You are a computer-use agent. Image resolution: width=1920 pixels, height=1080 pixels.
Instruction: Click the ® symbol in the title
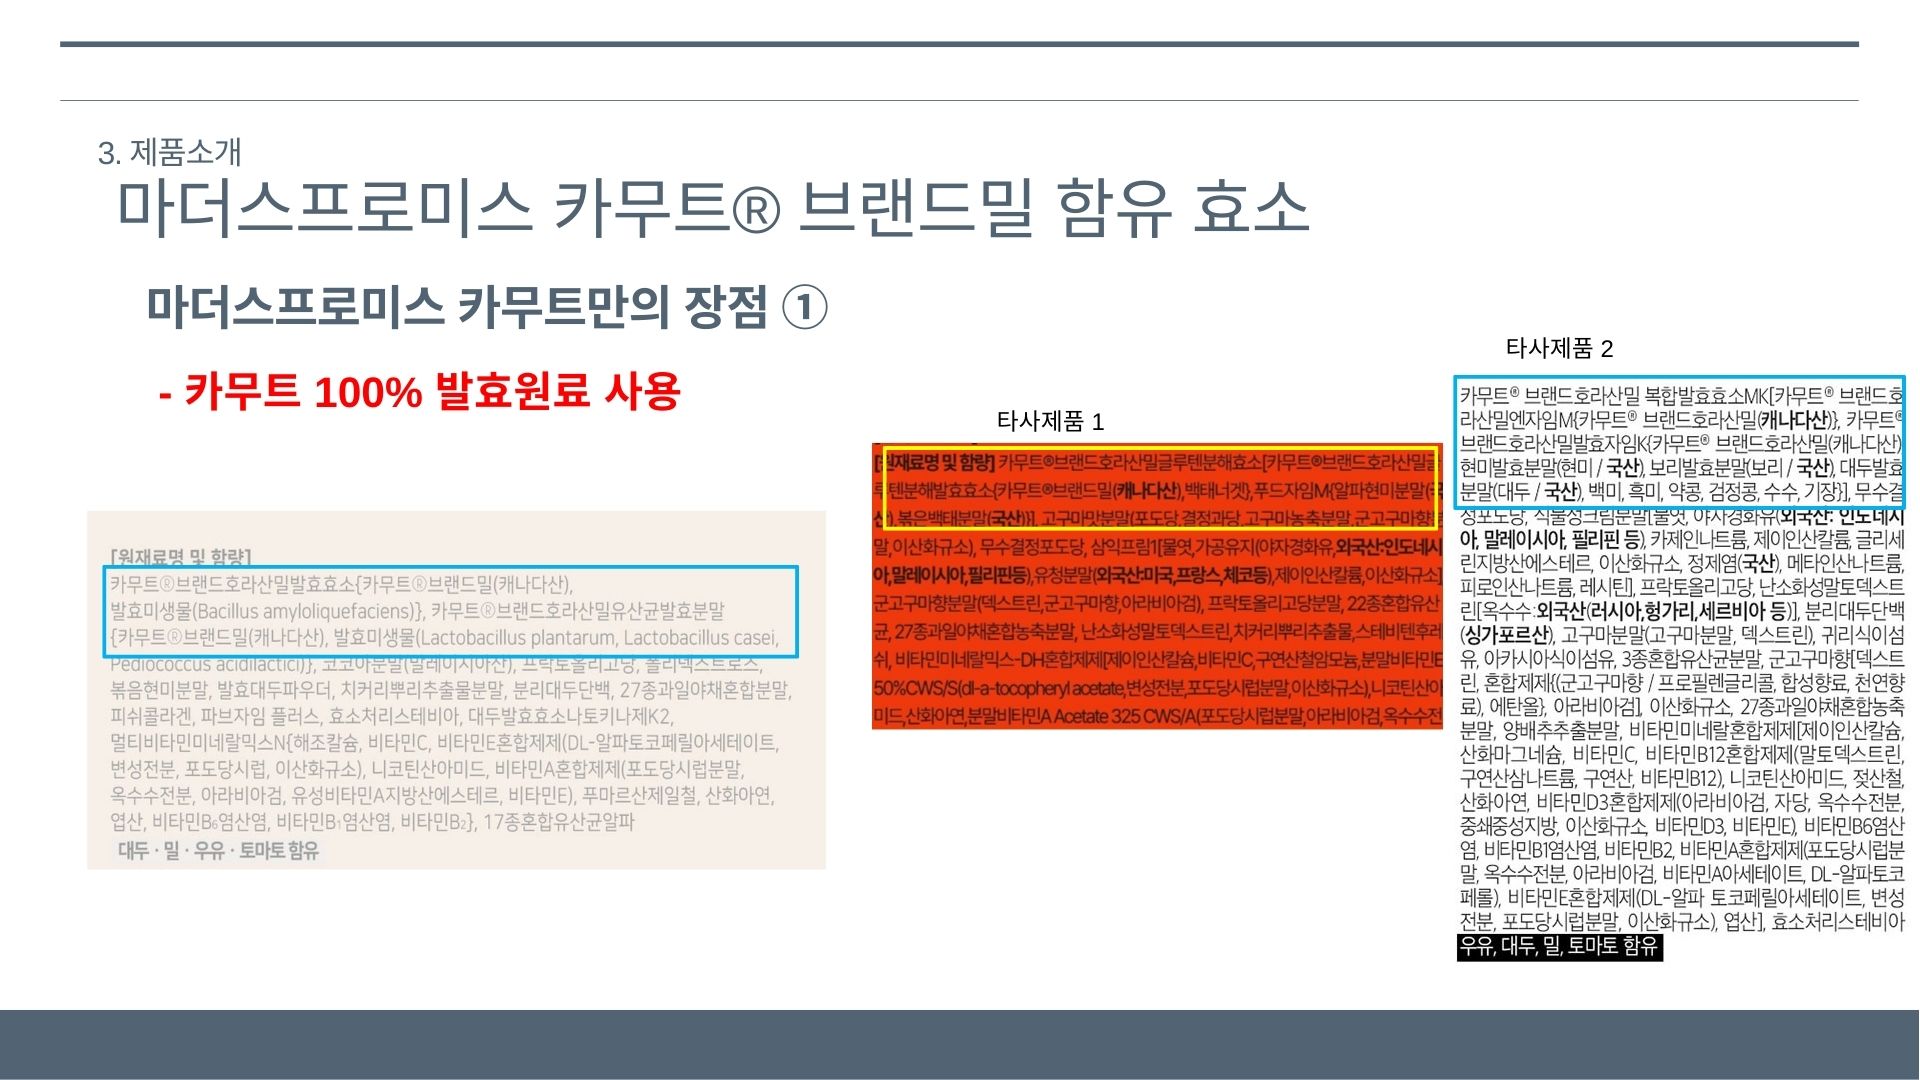tap(755, 211)
